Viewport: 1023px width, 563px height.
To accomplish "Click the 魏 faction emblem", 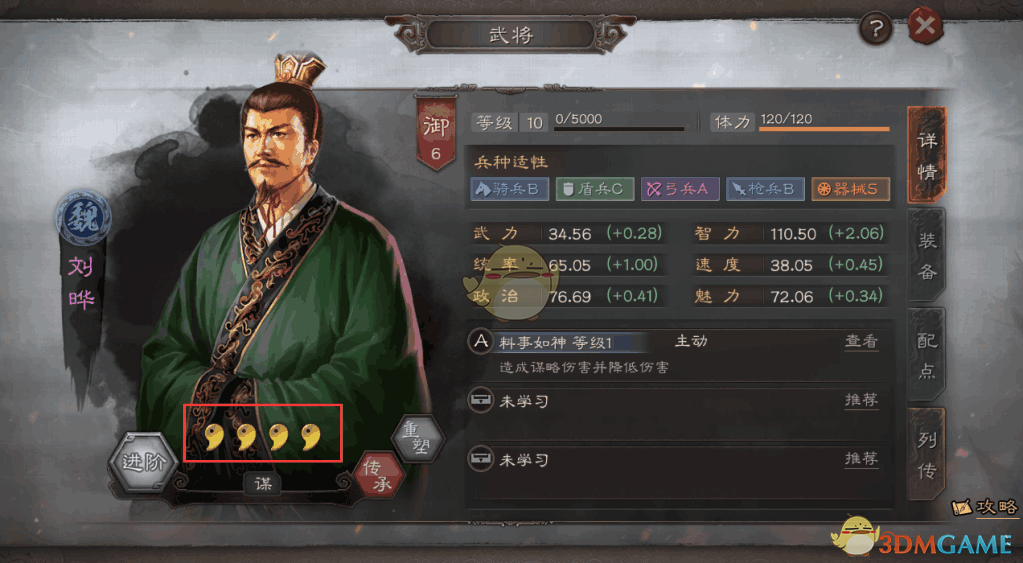I will (83, 217).
